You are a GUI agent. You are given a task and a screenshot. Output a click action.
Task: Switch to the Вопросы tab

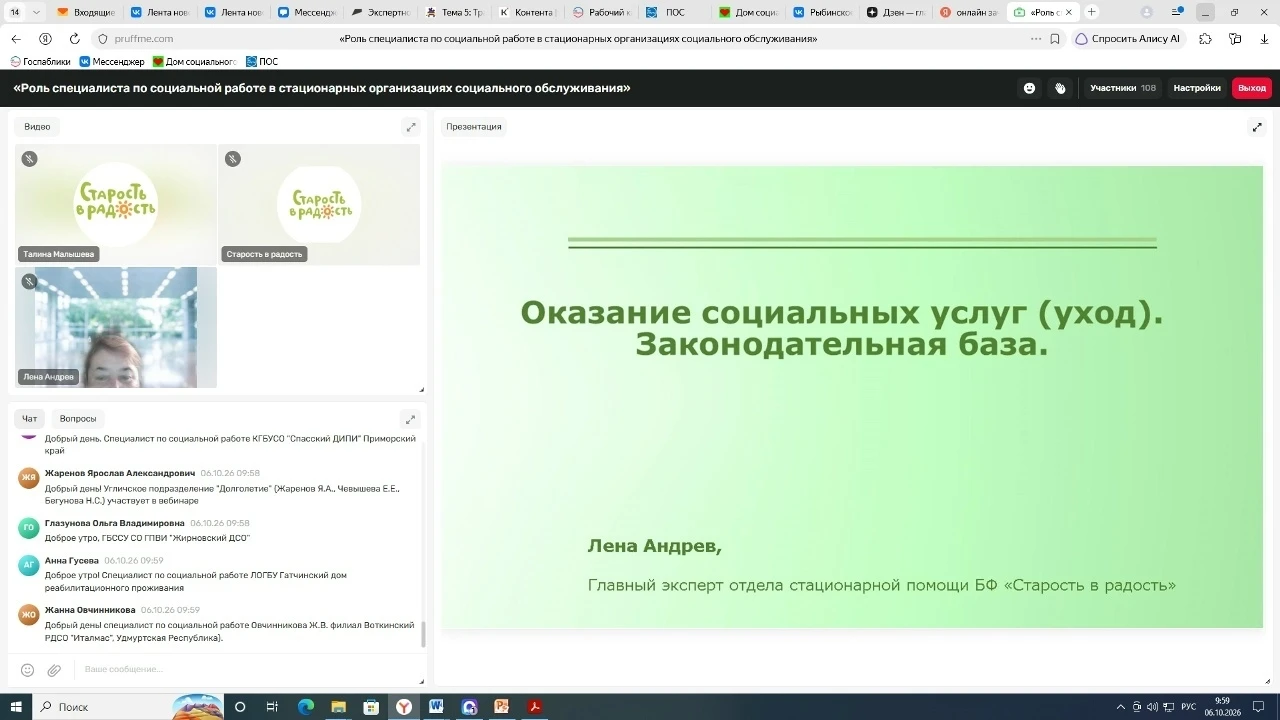click(78, 419)
